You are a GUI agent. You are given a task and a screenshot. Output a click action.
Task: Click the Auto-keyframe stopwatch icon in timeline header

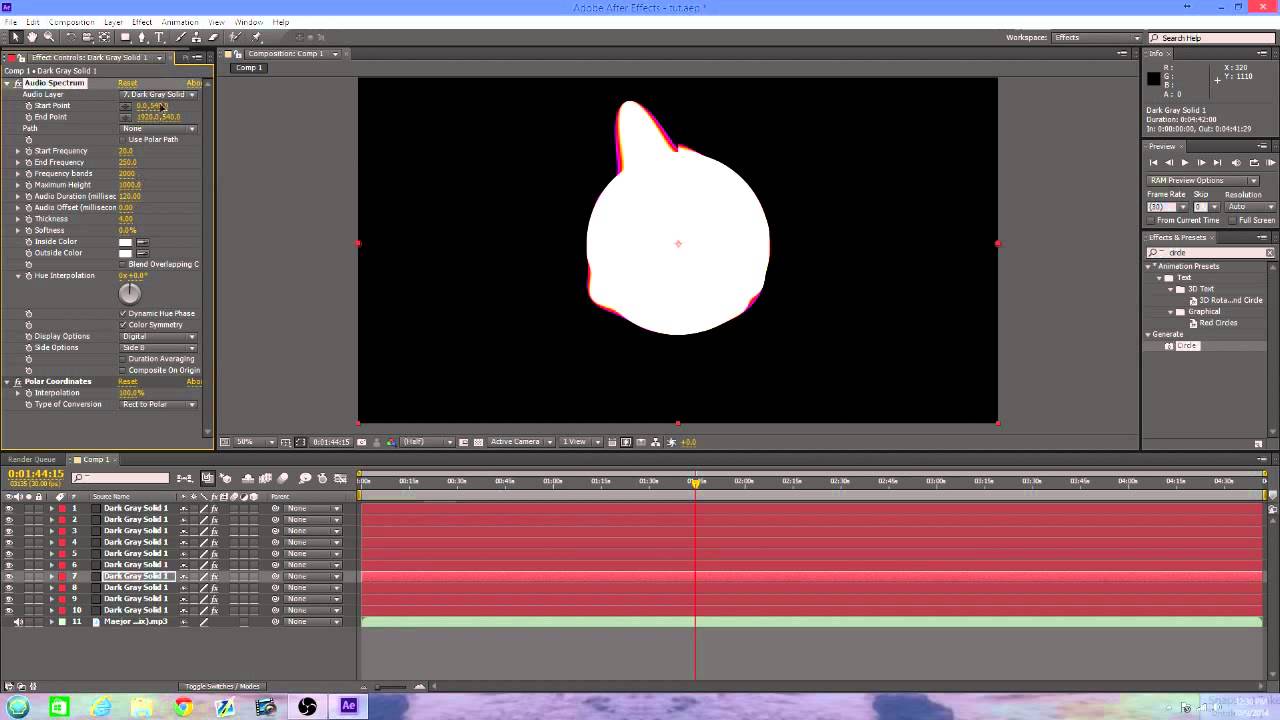[322, 478]
